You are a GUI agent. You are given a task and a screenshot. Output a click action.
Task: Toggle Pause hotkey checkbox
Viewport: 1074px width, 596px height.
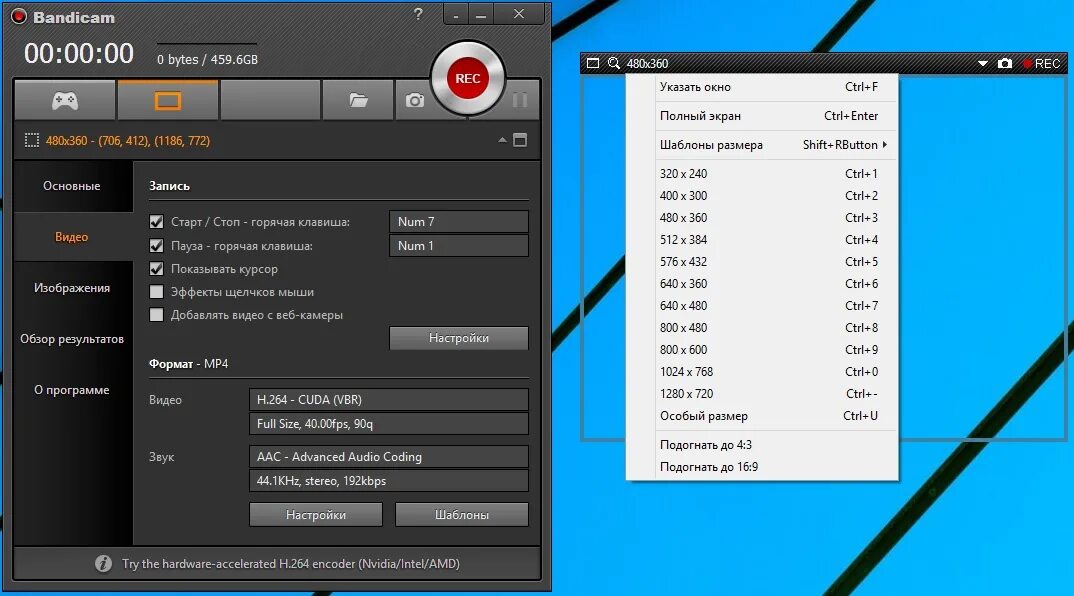pos(156,245)
